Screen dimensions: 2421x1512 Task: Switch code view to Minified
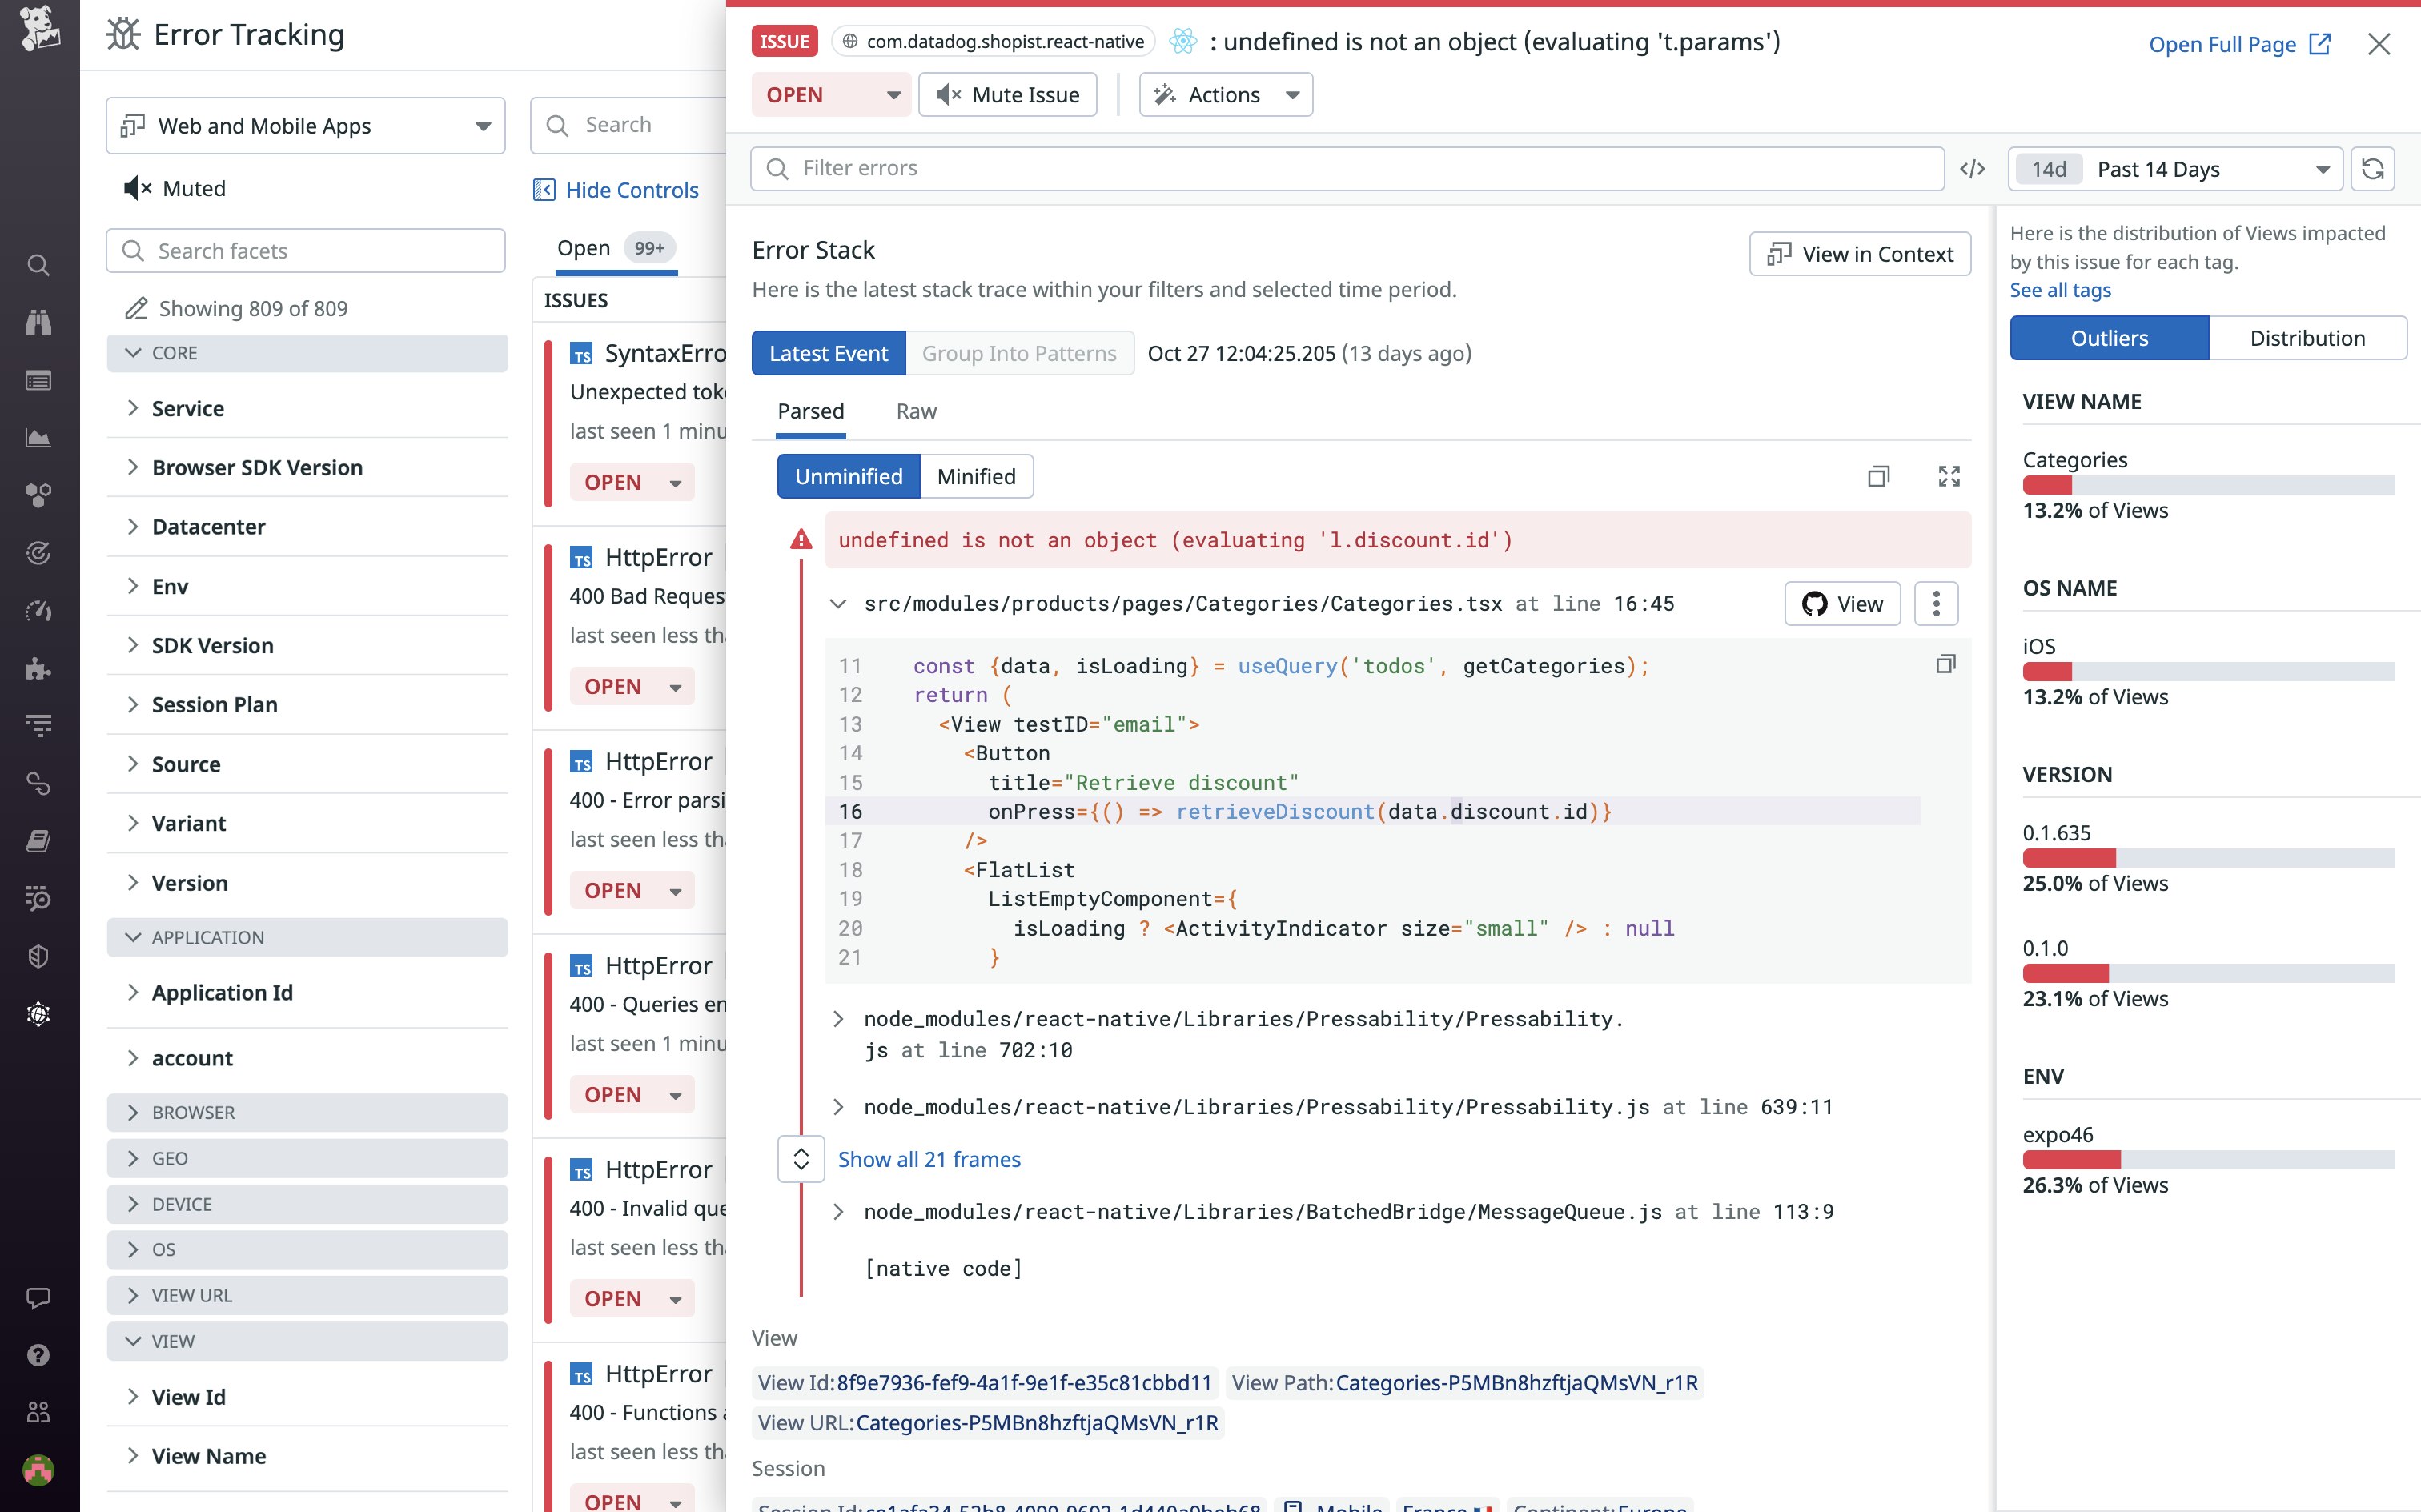click(975, 476)
